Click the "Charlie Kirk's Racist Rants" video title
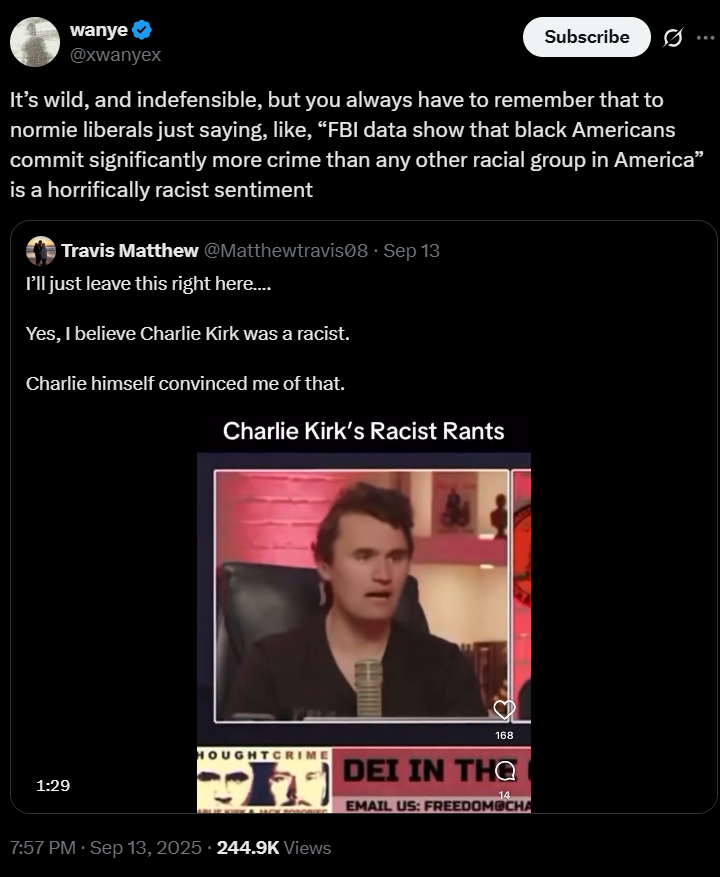Image resolution: width=720 pixels, height=877 pixels. coord(363,431)
